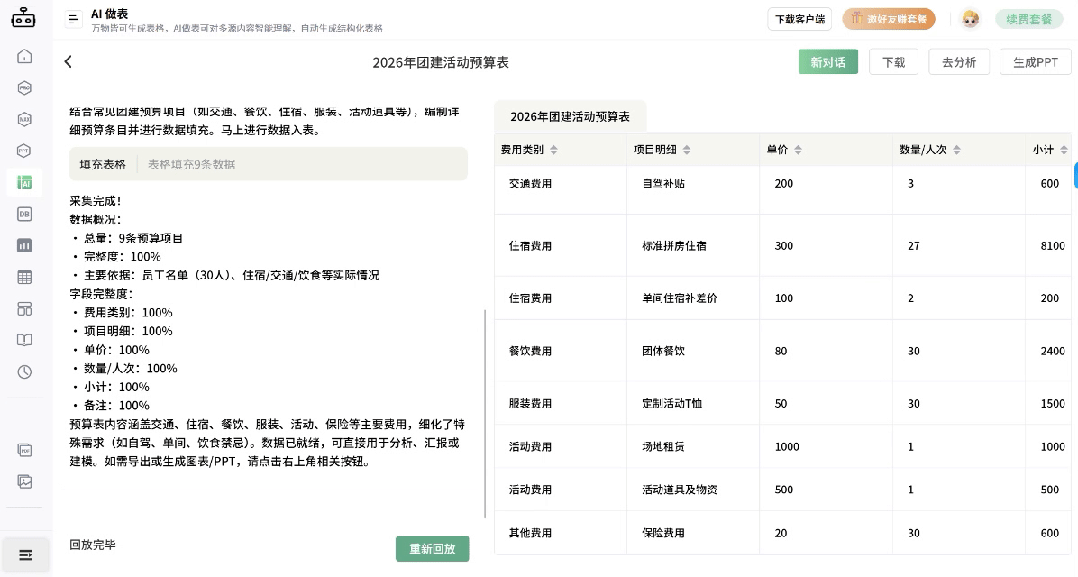Open the bottom hamburger menu in sidebar

tap(24, 554)
